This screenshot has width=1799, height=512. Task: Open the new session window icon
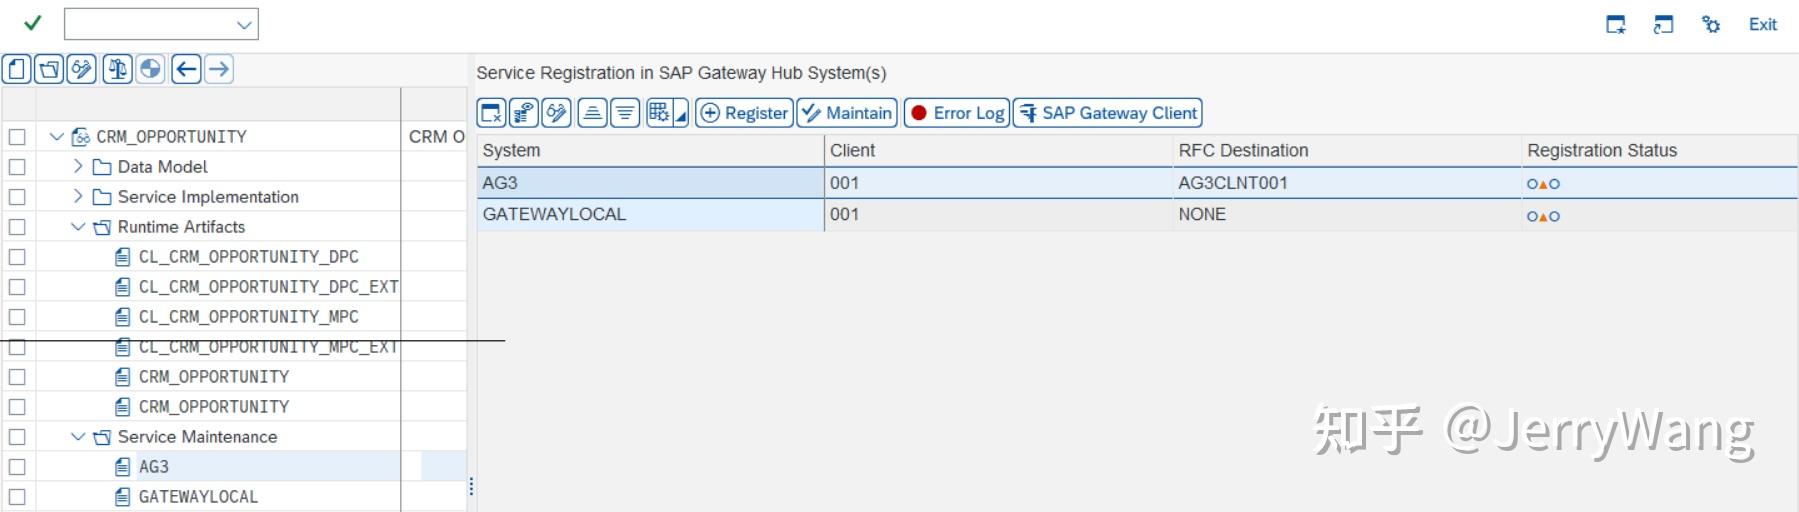[x=1616, y=24]
